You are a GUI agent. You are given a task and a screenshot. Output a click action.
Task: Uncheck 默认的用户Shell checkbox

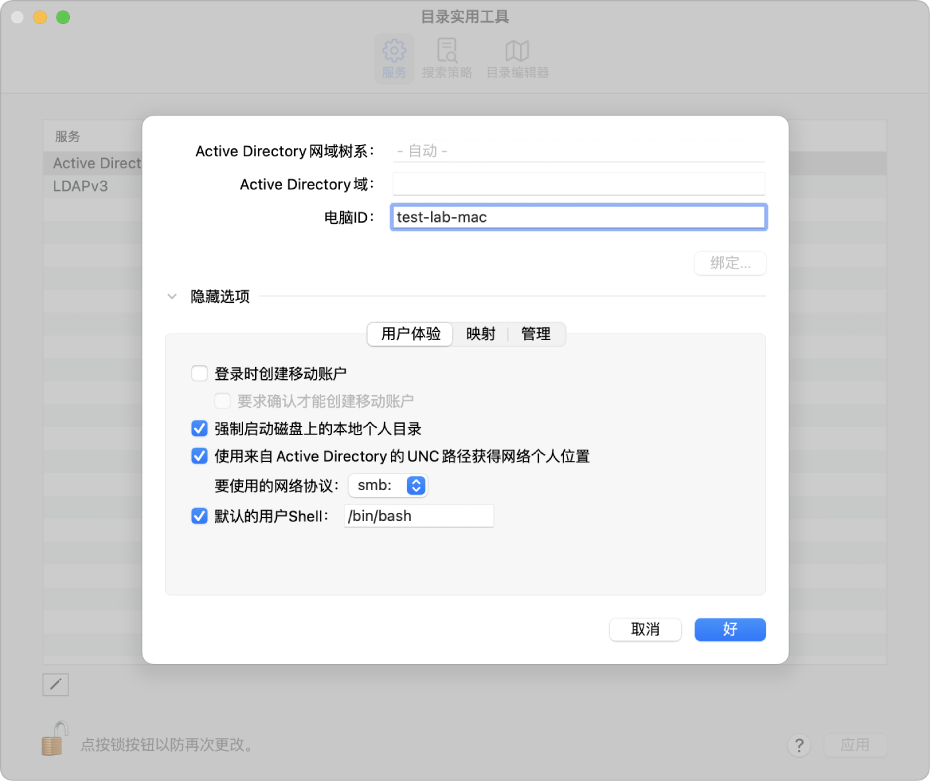(x=200, y=516)
